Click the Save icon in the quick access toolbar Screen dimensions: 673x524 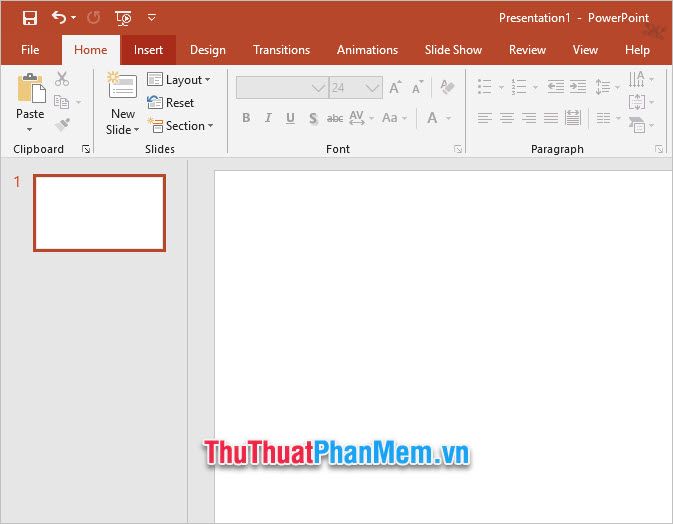pos(30,17)
